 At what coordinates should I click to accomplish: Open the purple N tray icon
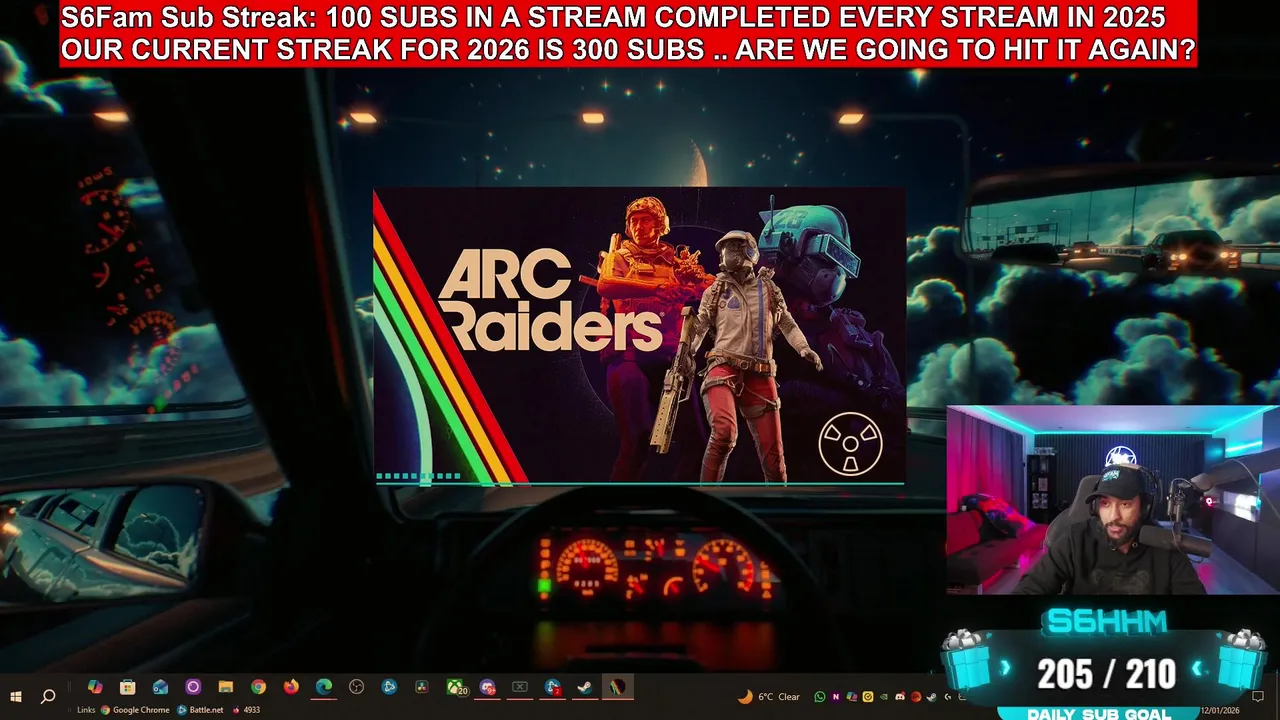click(x=836, y=697)
